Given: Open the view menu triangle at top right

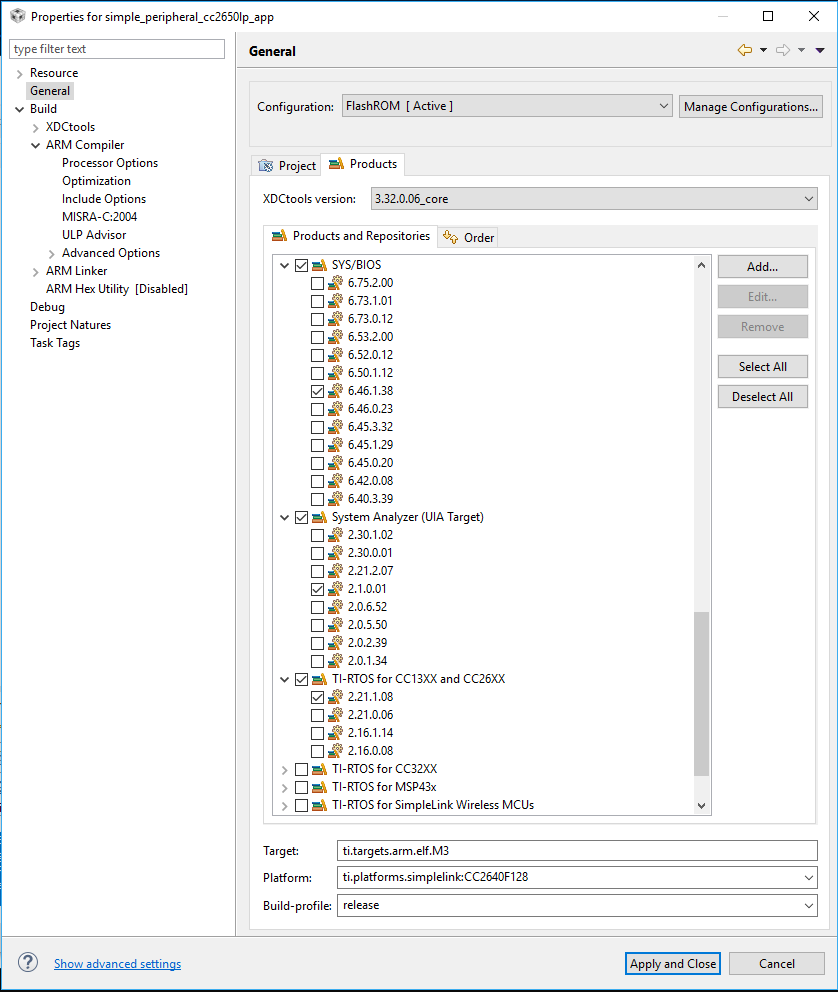Looking at the screenshot, I should 820,50.
